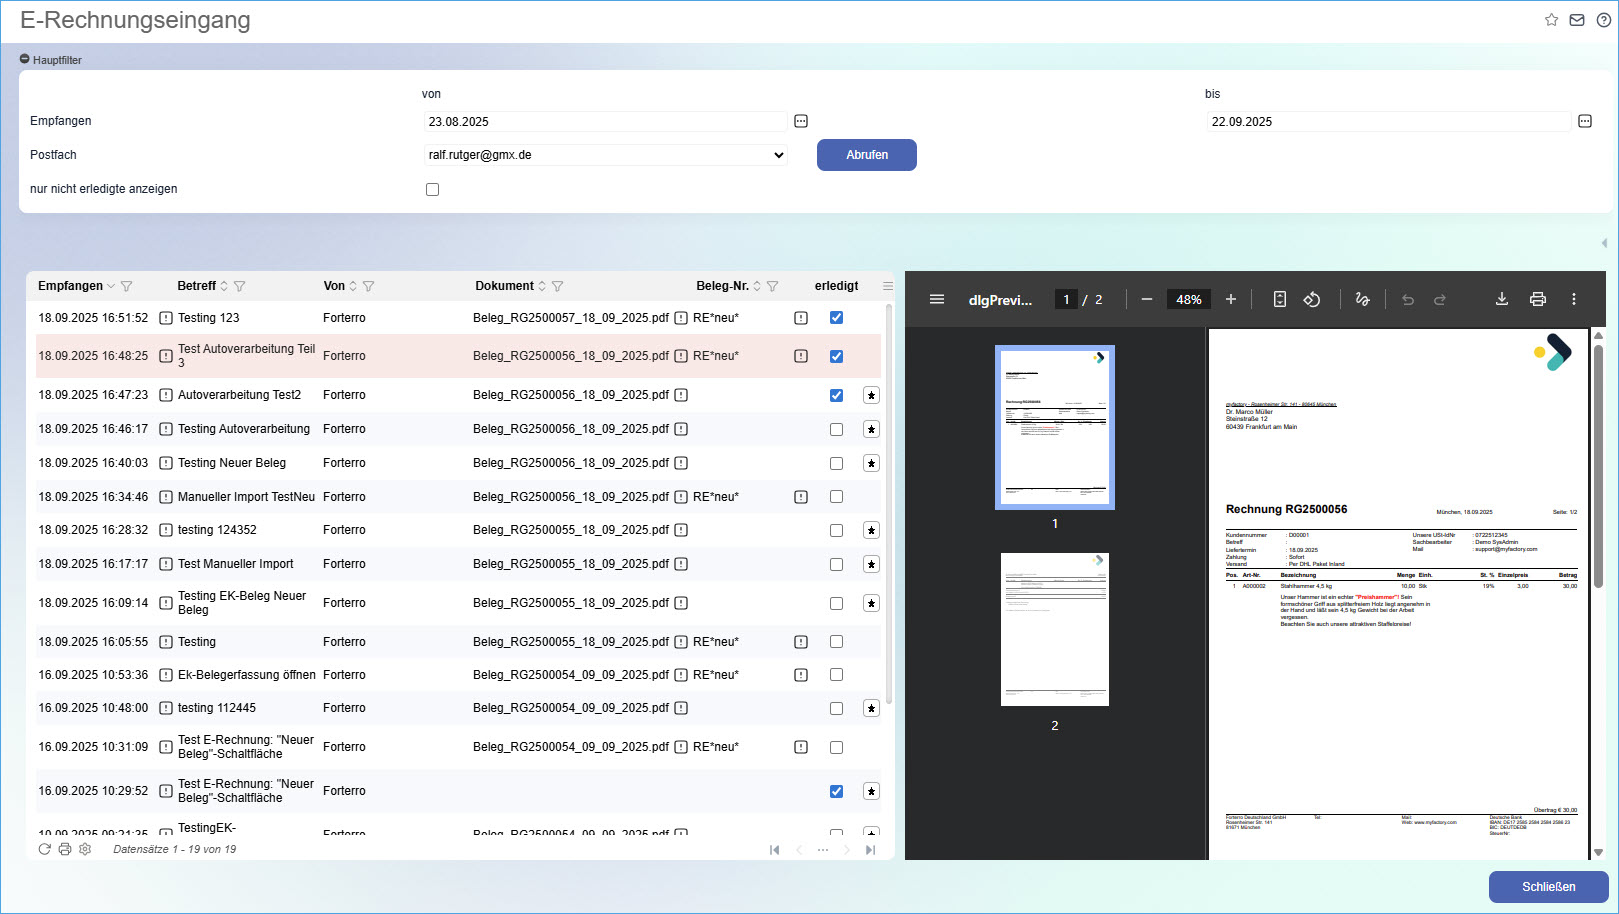Viewport: 1619px width, 914px height.
Task: Print the PDF using the printer icon
Action: pos(1537,299)
